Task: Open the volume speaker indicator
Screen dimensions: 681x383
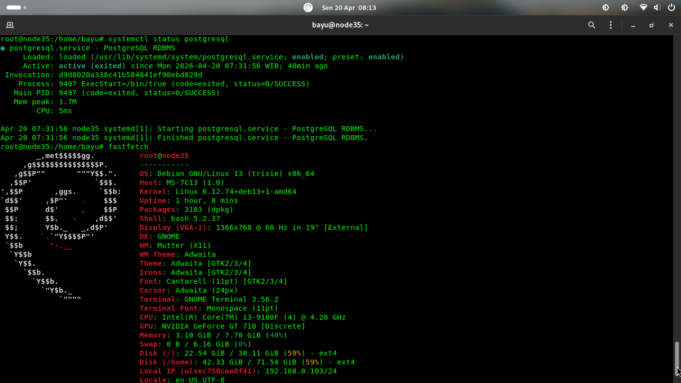Action: point(657,7)
